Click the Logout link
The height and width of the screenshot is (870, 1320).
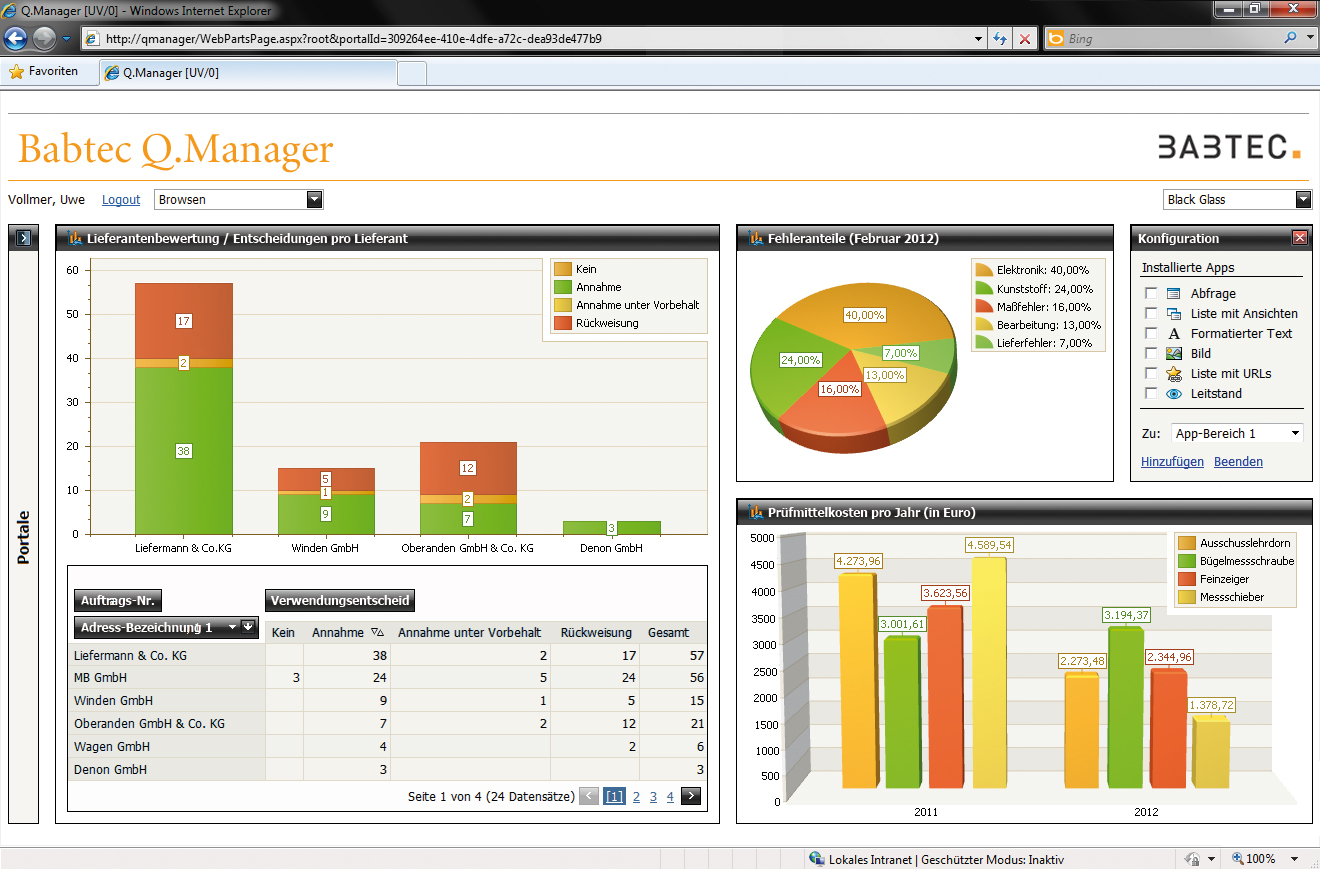coord(121,200)
